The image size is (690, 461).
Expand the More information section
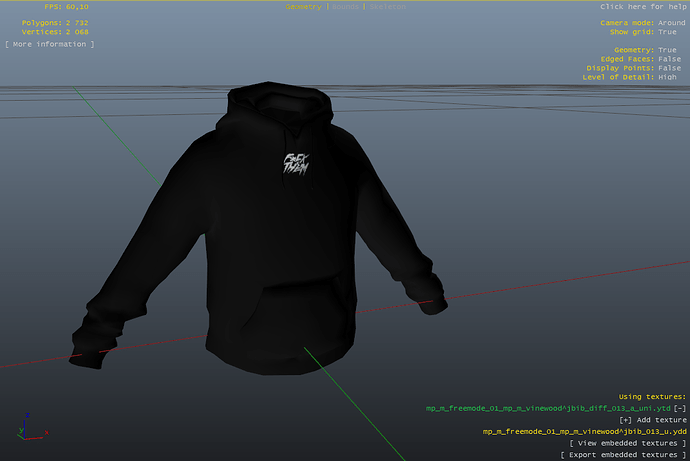(49, 44)
